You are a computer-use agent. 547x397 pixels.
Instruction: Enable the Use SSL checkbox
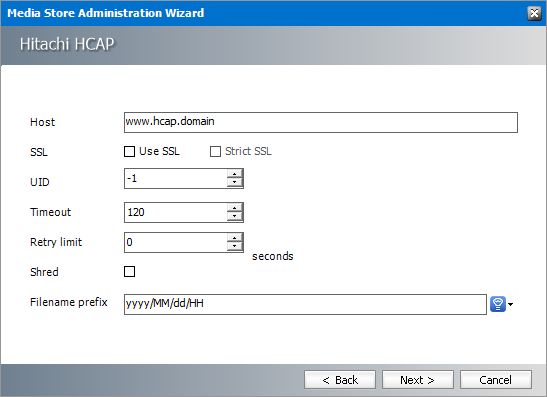pos(129,151)
